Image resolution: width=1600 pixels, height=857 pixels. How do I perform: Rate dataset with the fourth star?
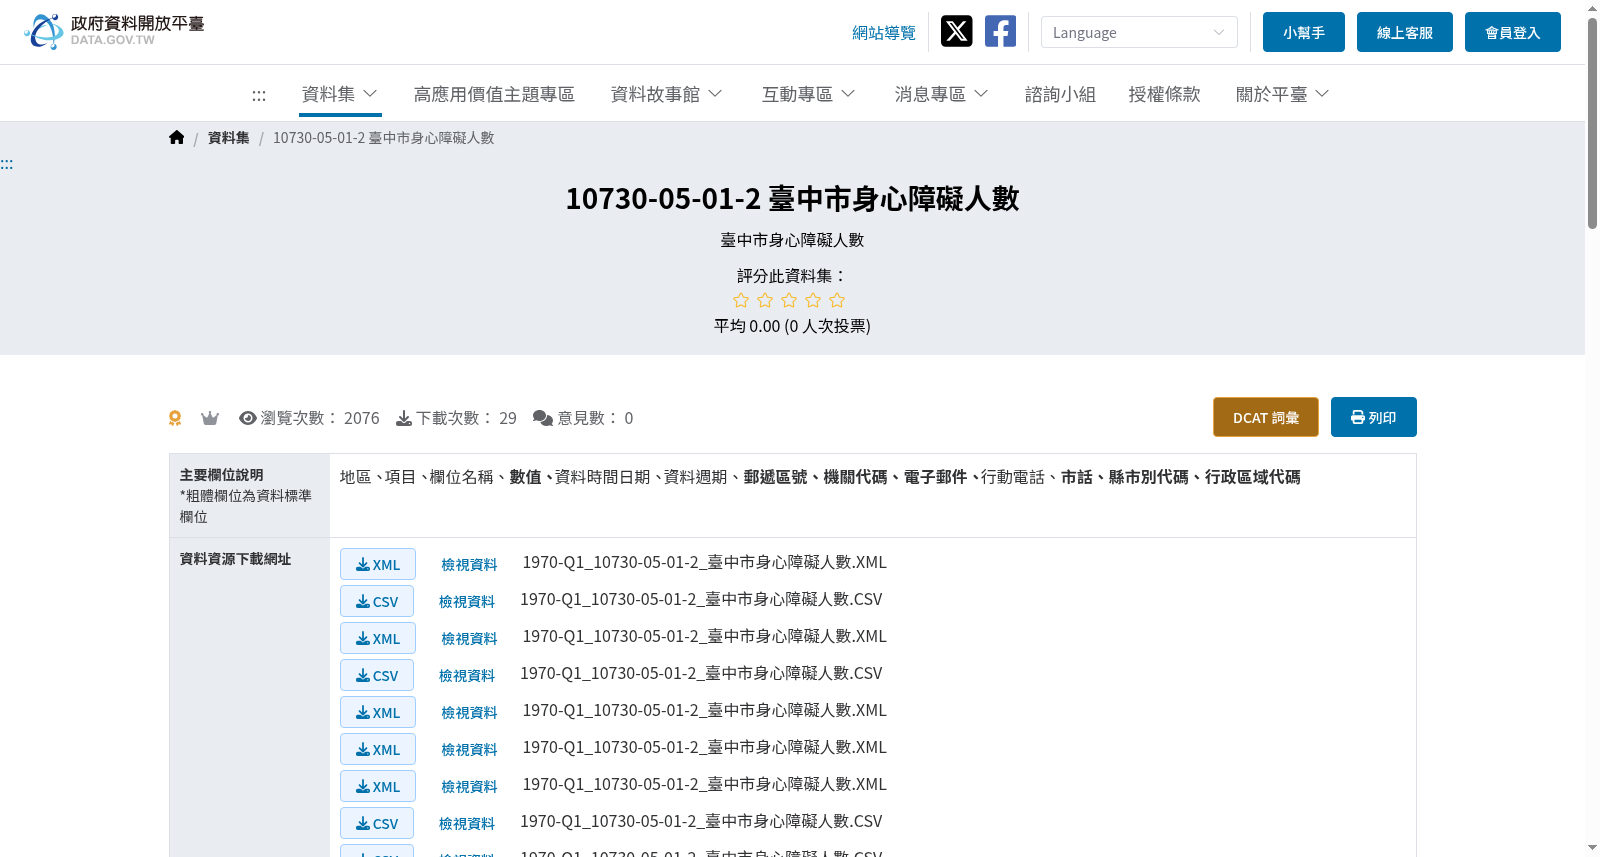coord(813,300)
